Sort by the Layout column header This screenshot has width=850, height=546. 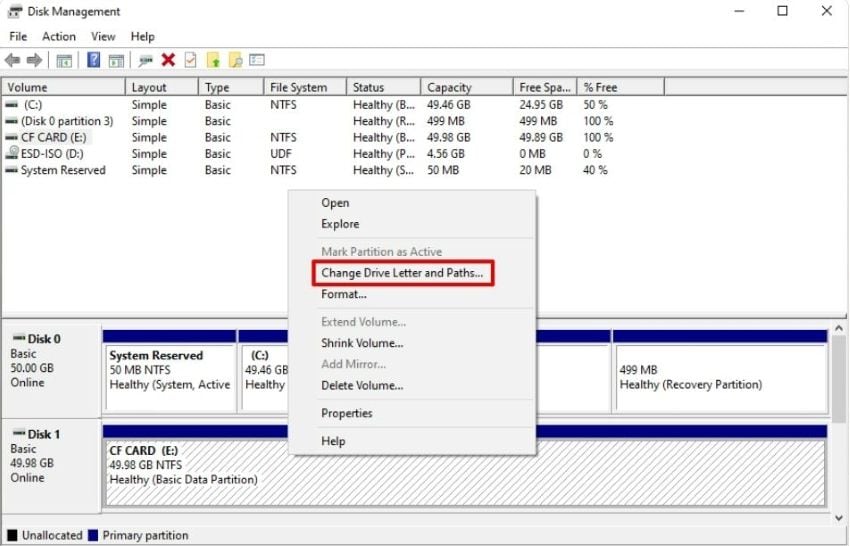pos(162,87)
